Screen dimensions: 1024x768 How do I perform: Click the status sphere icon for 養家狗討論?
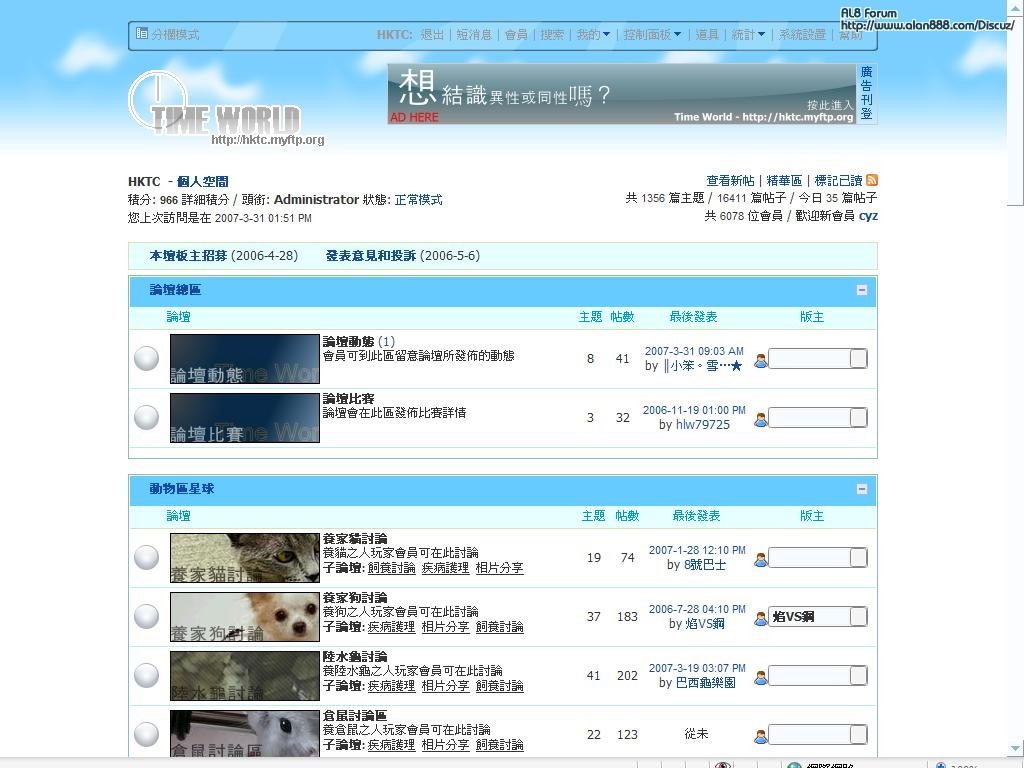(x=146, y=616)
